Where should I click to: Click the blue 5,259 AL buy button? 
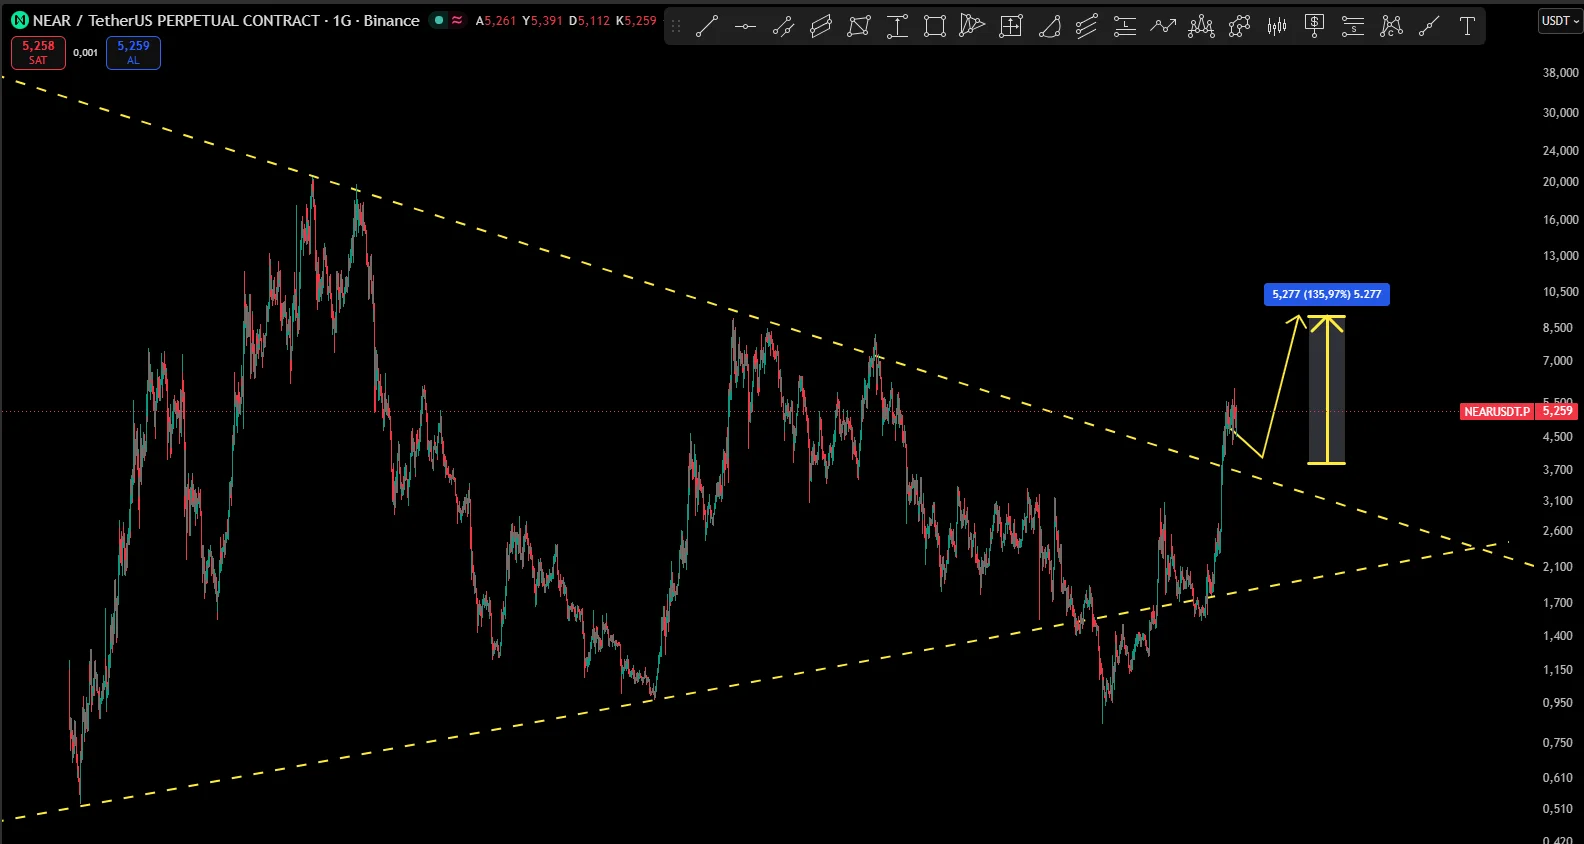point(133,53)
